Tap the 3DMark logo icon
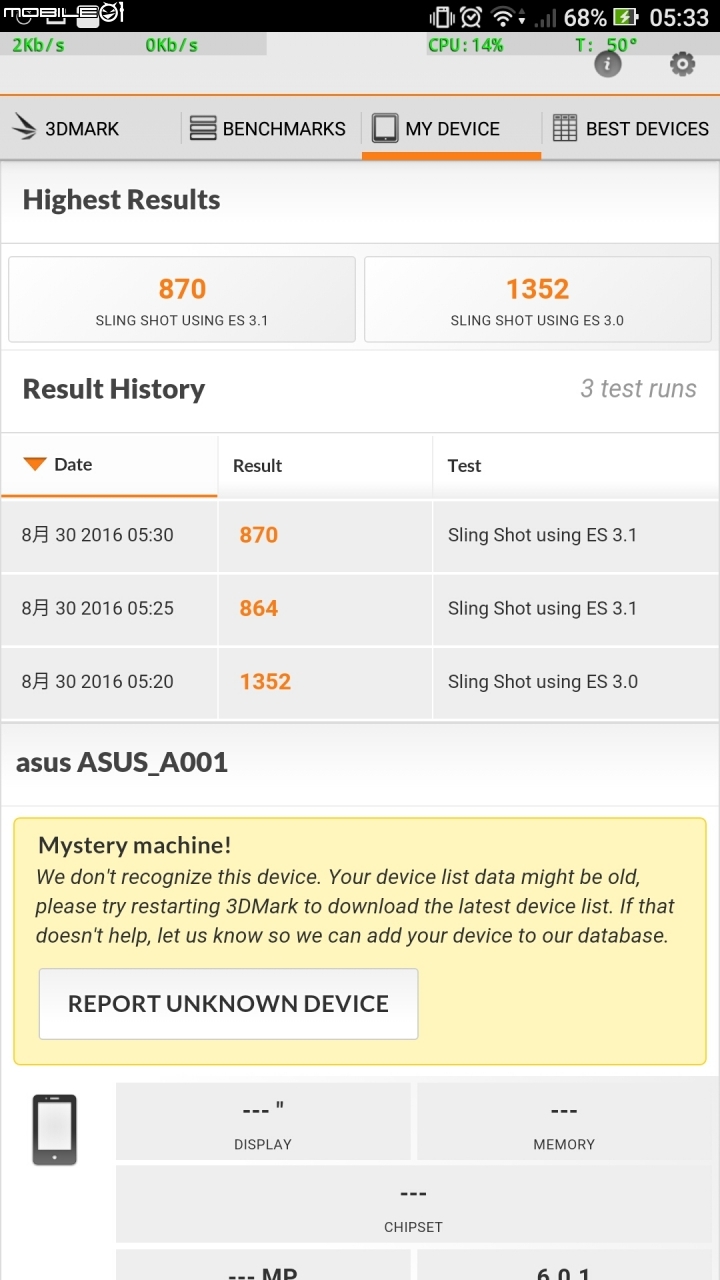The width and height of the screenshot is (720, 1280). click(24, 128)
